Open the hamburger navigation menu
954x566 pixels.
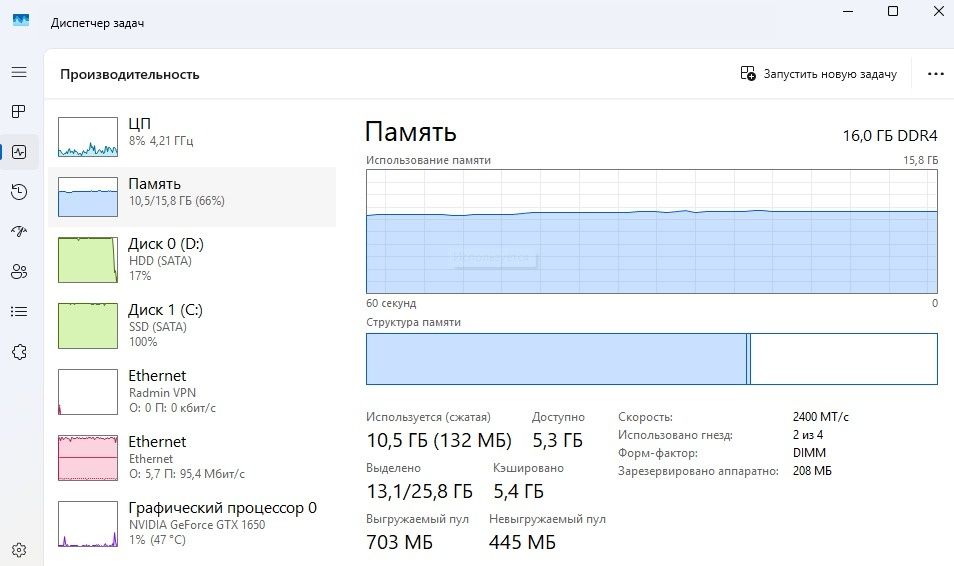tap(19, 72)
